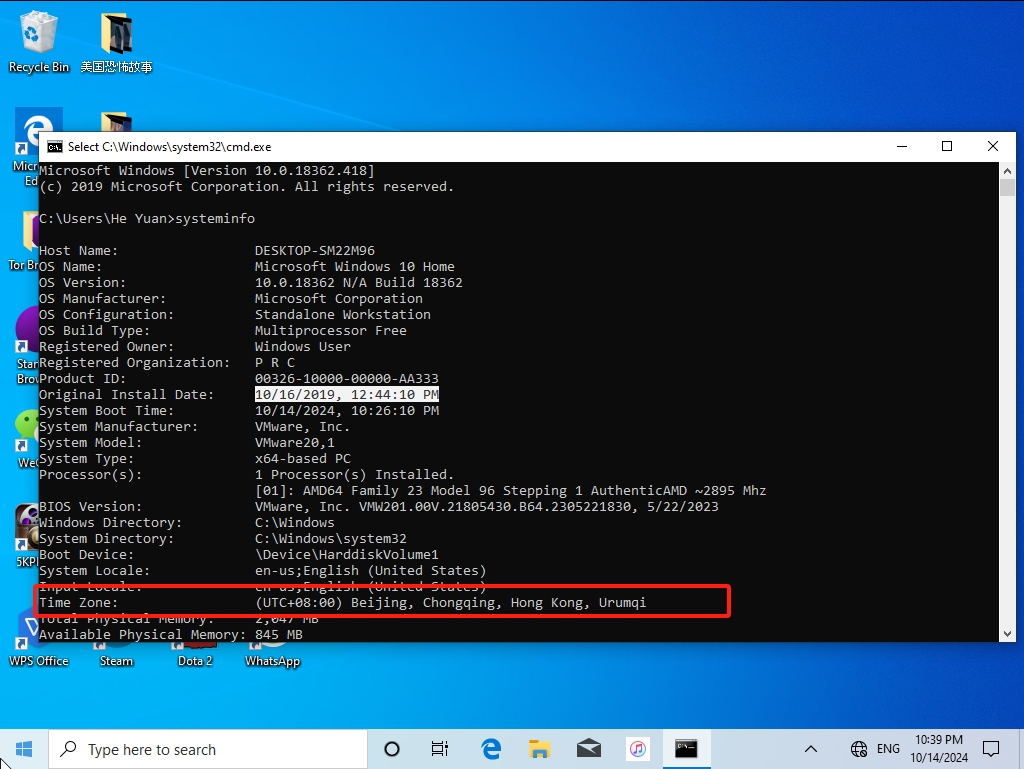Screen dimensions: 1024x769
Task: Click the cmd.exe title bar icon
Action: (x=55, y=147)
